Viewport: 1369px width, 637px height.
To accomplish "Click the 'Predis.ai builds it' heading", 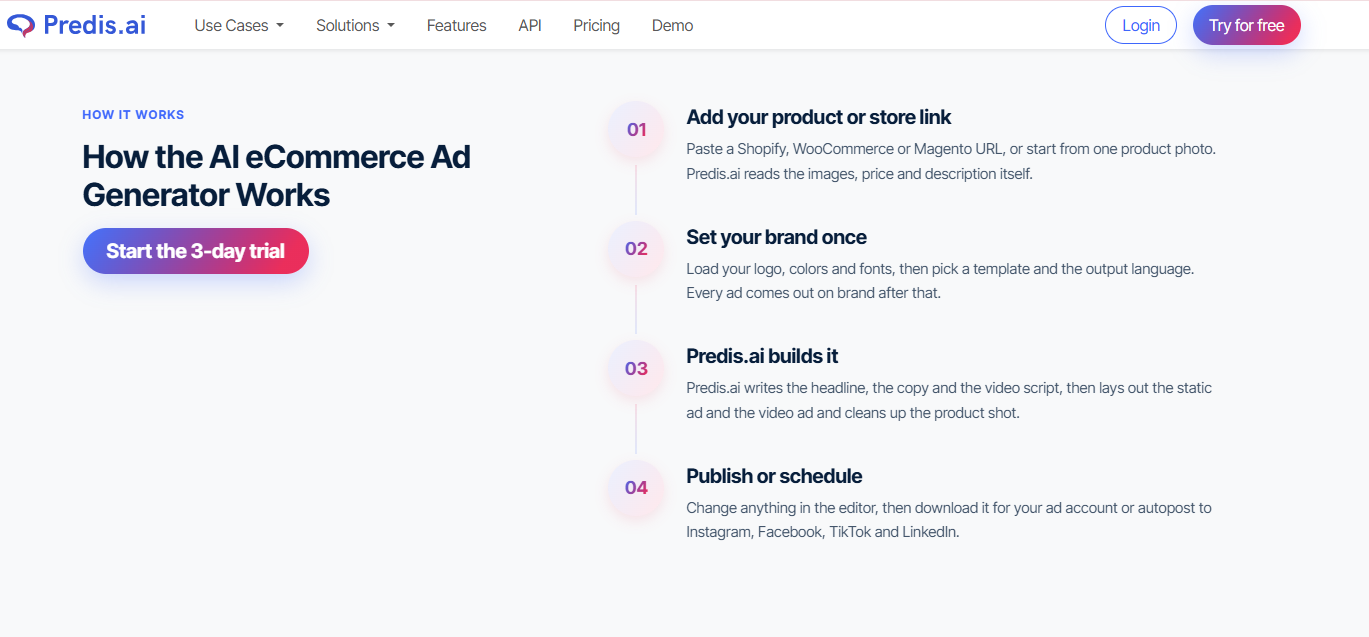I will 762,357.
